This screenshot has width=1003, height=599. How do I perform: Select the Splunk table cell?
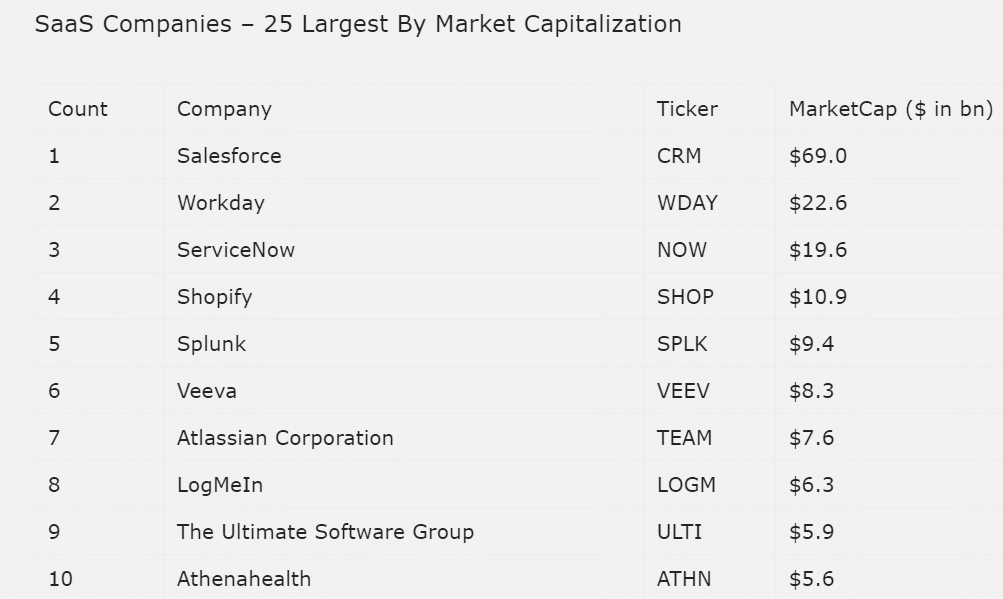coord(211,344)
